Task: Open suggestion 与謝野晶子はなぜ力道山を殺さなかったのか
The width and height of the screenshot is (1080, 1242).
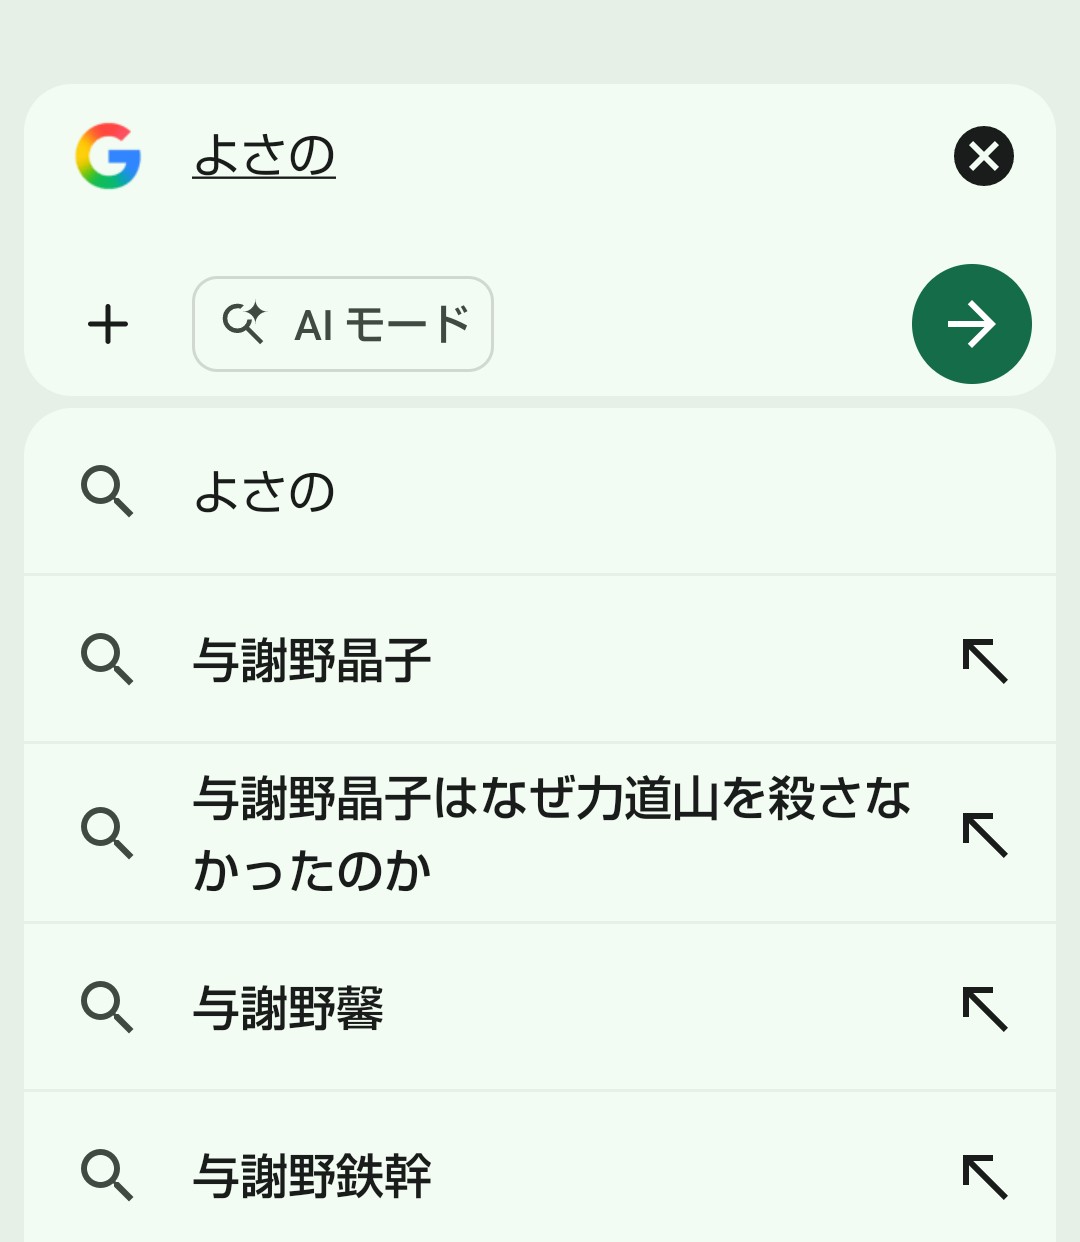Action: 550,833
